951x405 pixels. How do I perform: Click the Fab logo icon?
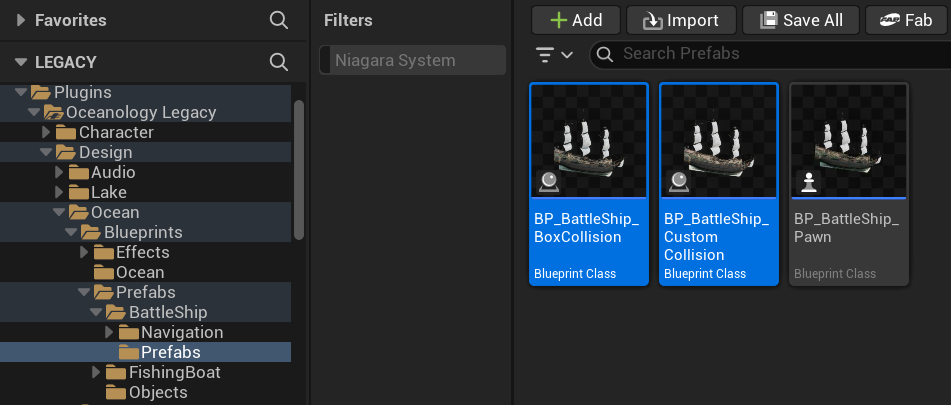click(x=890, y=21)
